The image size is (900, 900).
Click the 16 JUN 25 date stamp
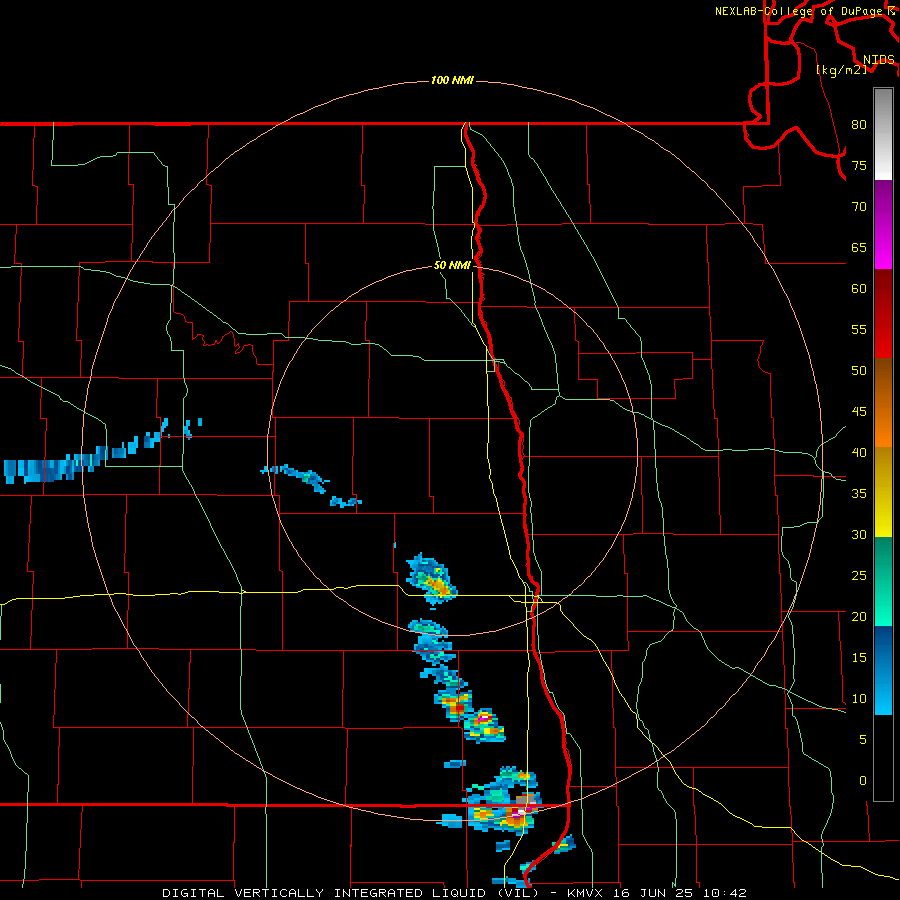(x=651, y=893)
